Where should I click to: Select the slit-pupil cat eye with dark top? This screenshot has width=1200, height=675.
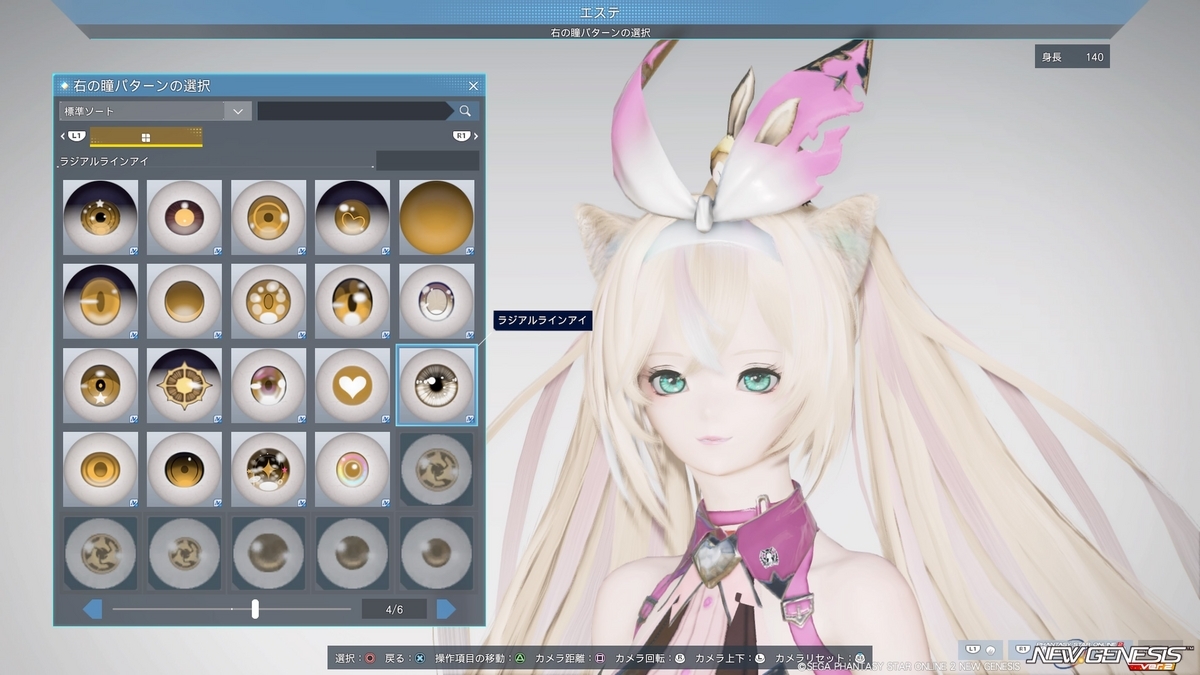click(101, 301)
